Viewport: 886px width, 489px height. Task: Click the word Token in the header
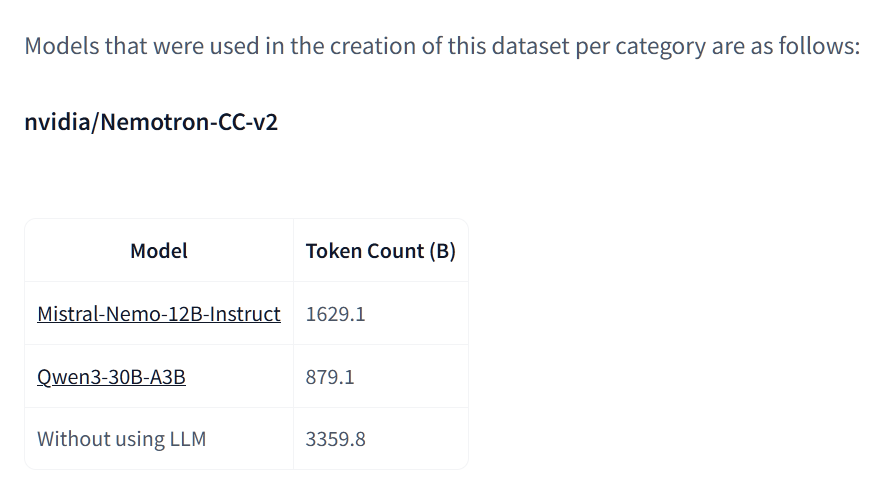334,251
